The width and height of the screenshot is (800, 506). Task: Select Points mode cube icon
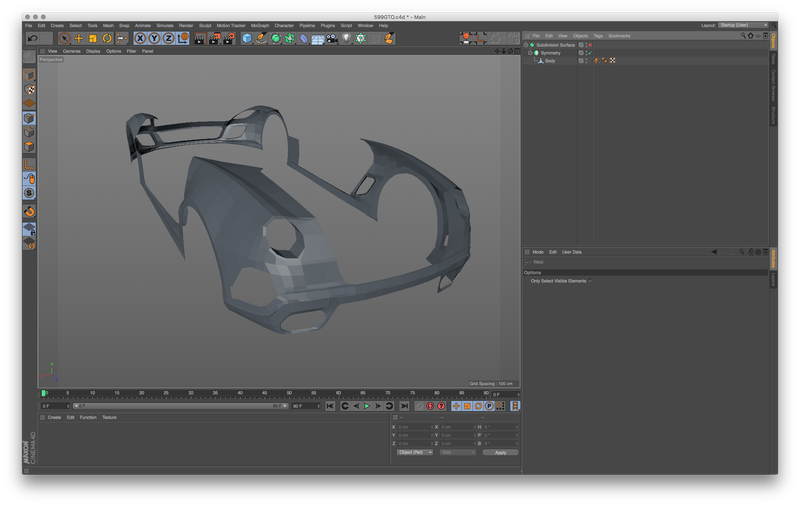point(30,118)
